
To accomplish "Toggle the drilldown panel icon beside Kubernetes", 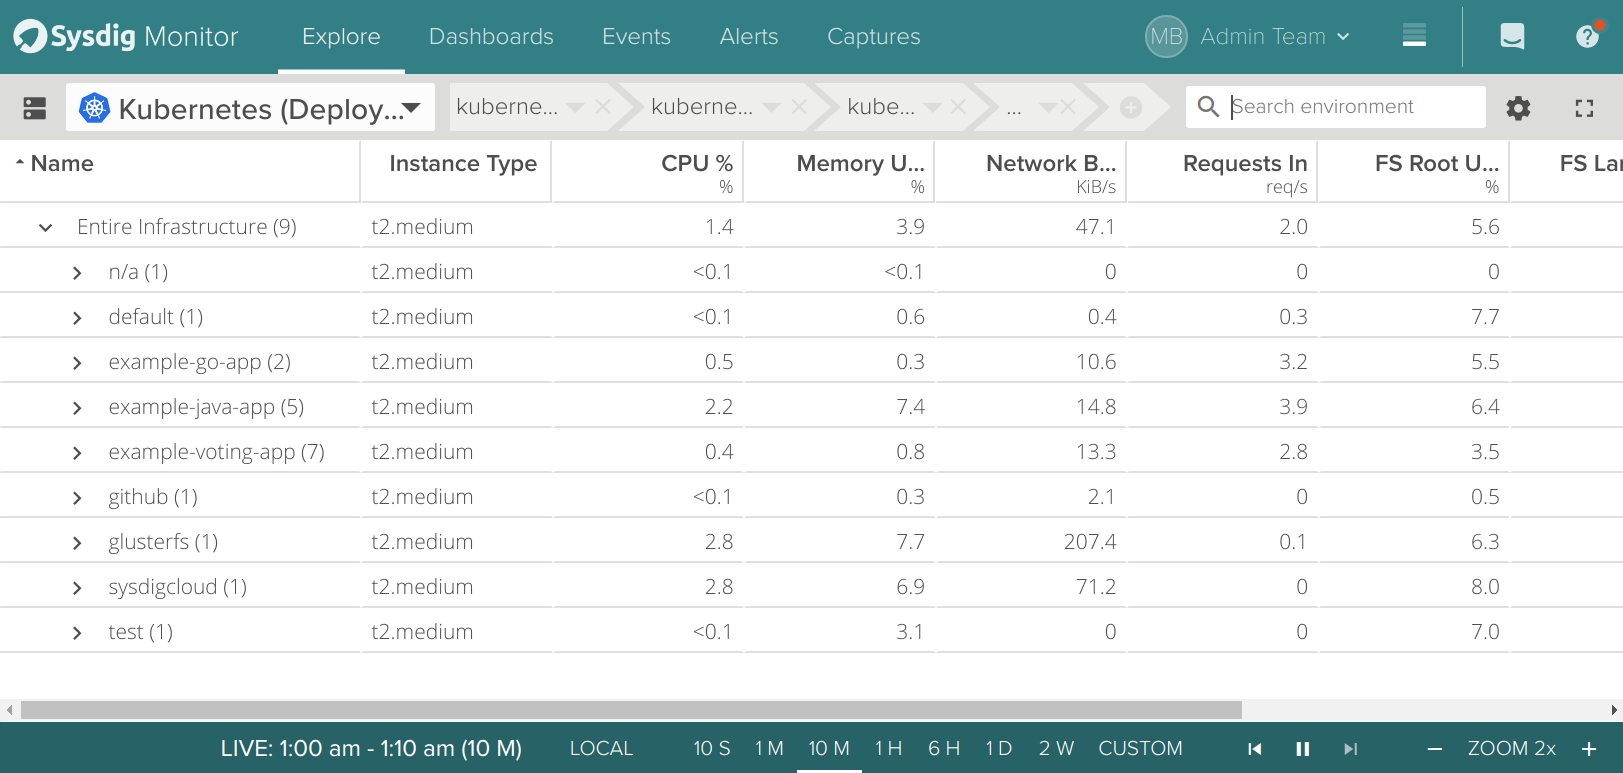I will [35, 108].
